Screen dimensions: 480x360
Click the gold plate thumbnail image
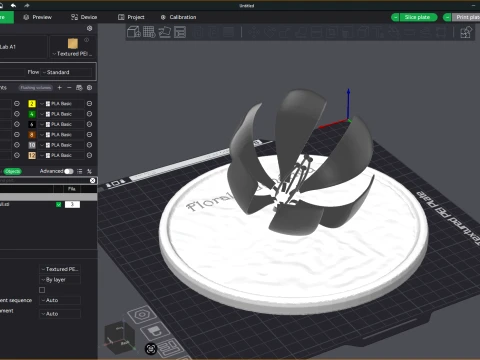click(x=73, y=44)
